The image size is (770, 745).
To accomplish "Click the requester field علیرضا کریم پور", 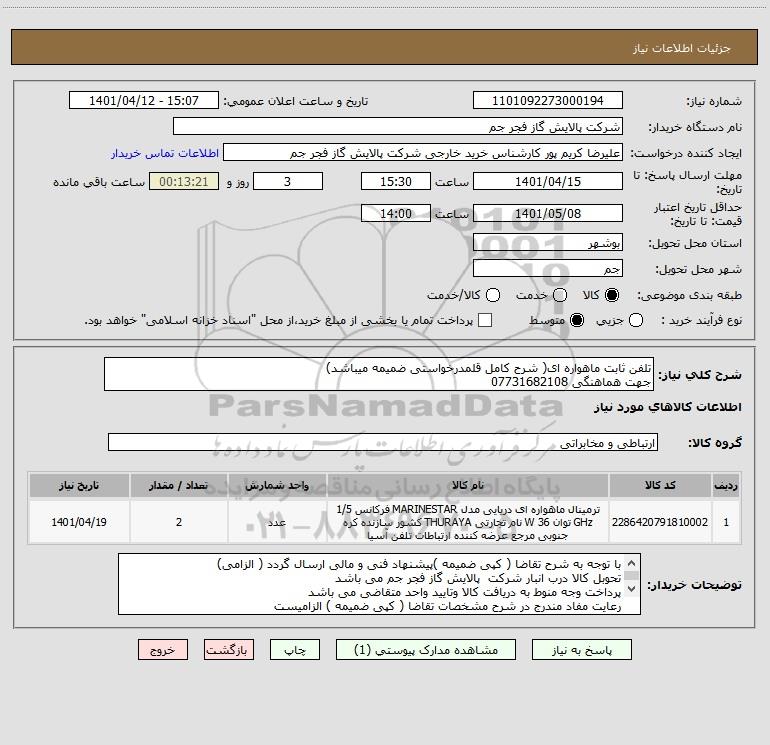I will (x=423, y=153).
